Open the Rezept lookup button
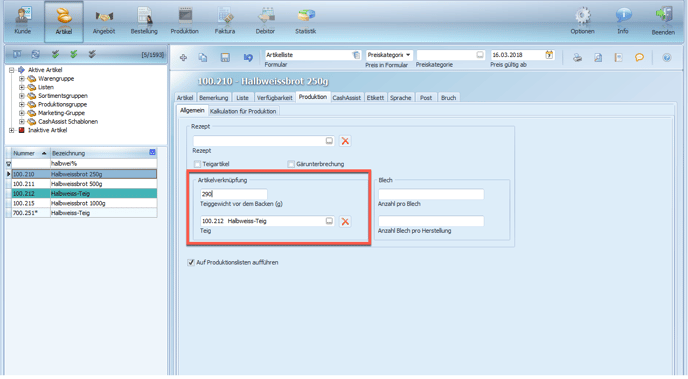The width and height of the screenshot is (688, 379). pyautogui.click(x=329, y=140)
